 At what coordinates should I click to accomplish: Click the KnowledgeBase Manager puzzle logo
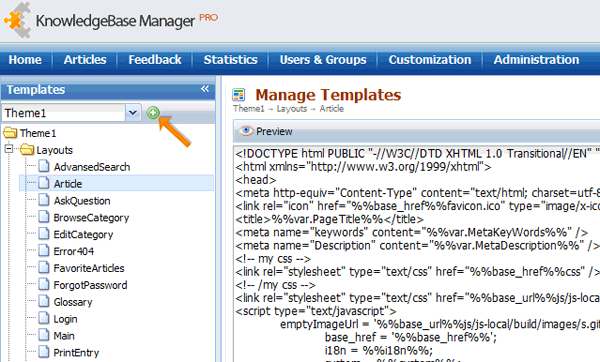coord(17,20)
